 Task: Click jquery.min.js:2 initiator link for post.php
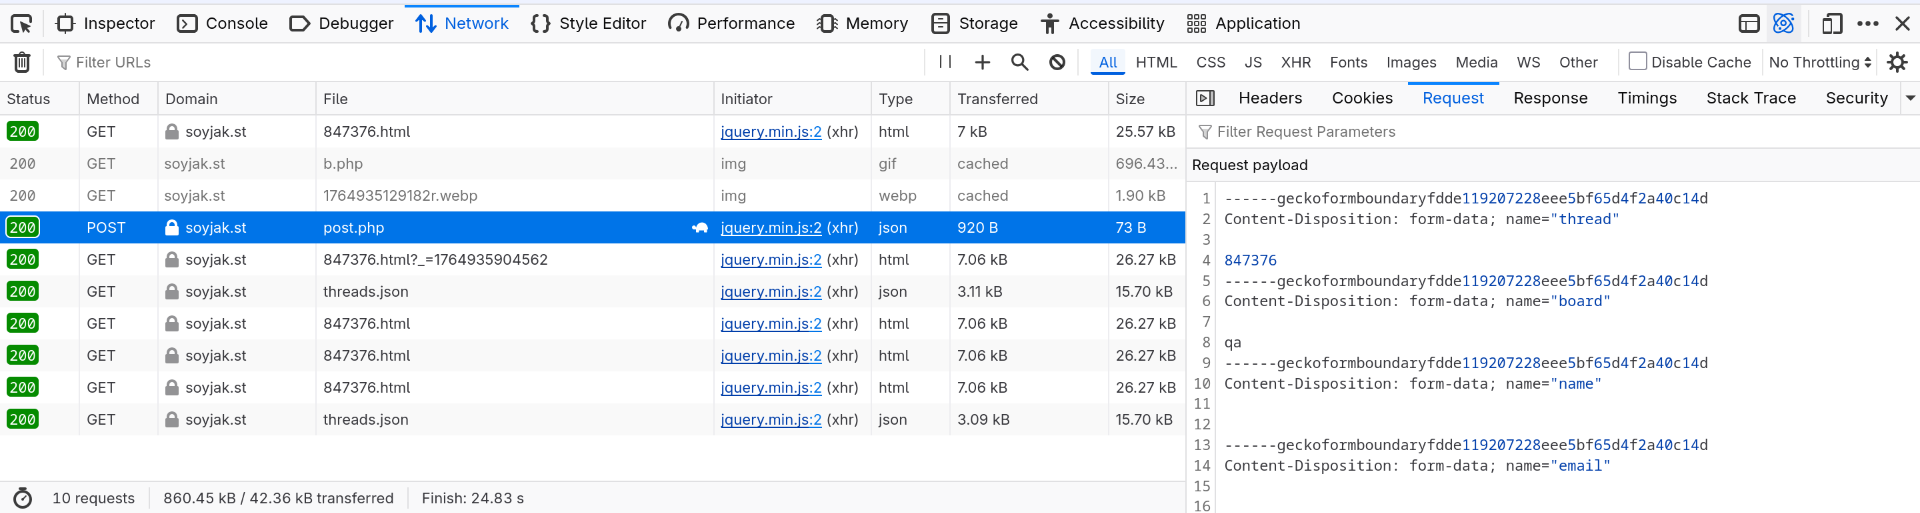coord(770,228)
